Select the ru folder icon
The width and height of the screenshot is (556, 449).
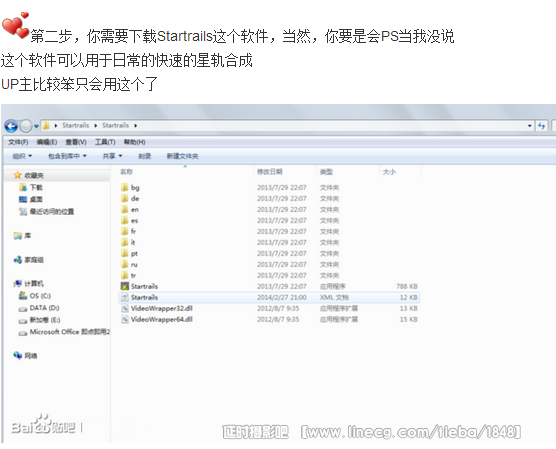click(124, 264)
